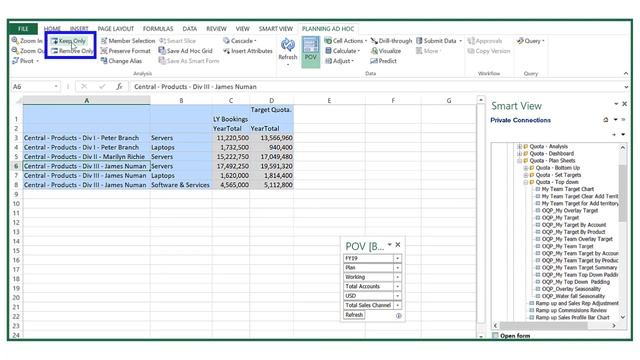
Task: Open the Cell Actions dropdown
Action: pyautogui.click(x=346, y=41)
